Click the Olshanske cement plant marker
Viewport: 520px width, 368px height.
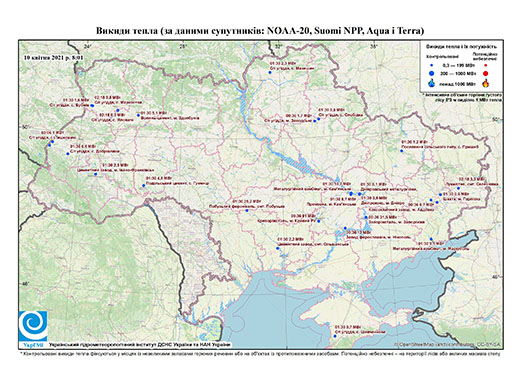click(x=277, y=248)
